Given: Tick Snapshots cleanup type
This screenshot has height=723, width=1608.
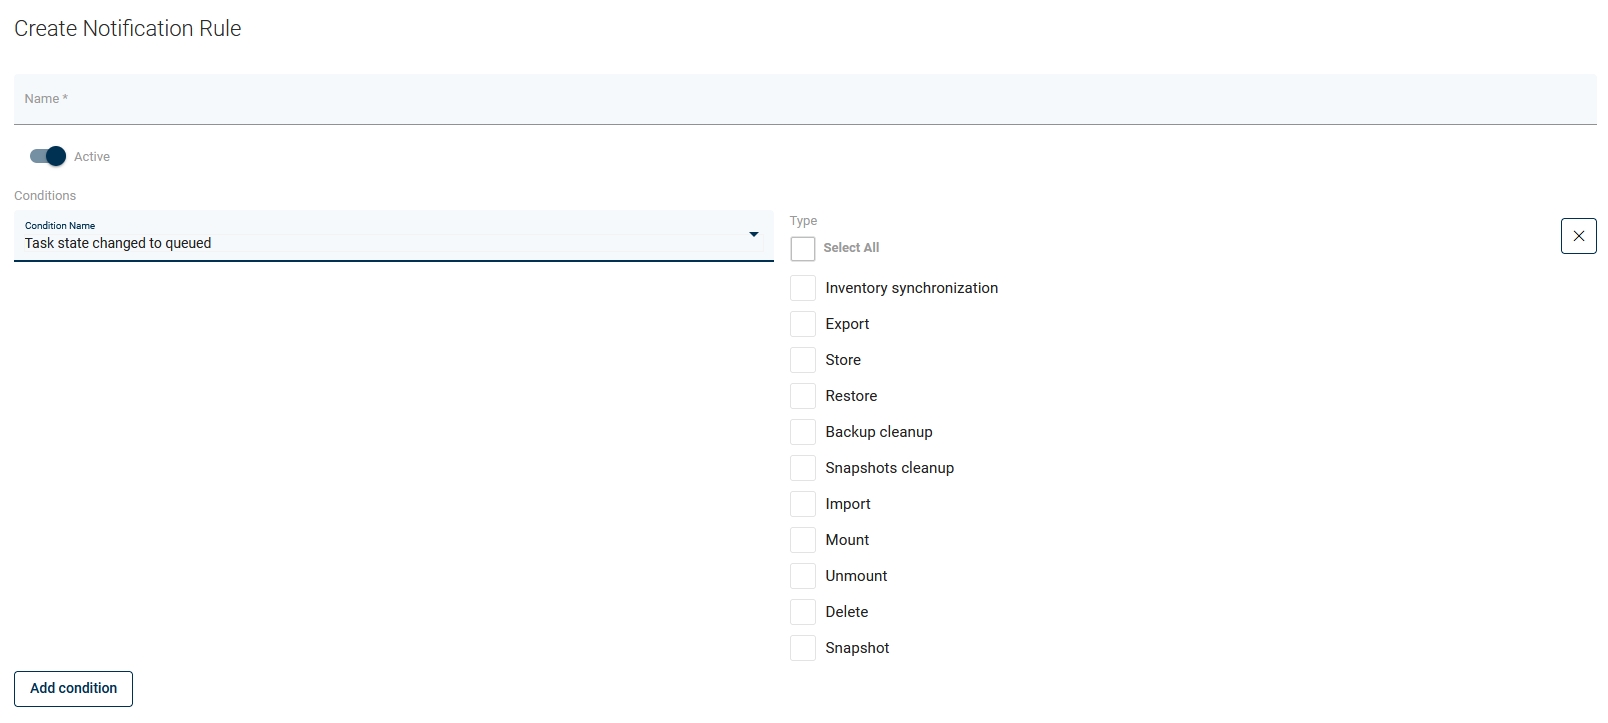Looking at the screenshot, I should click(803, 468).
